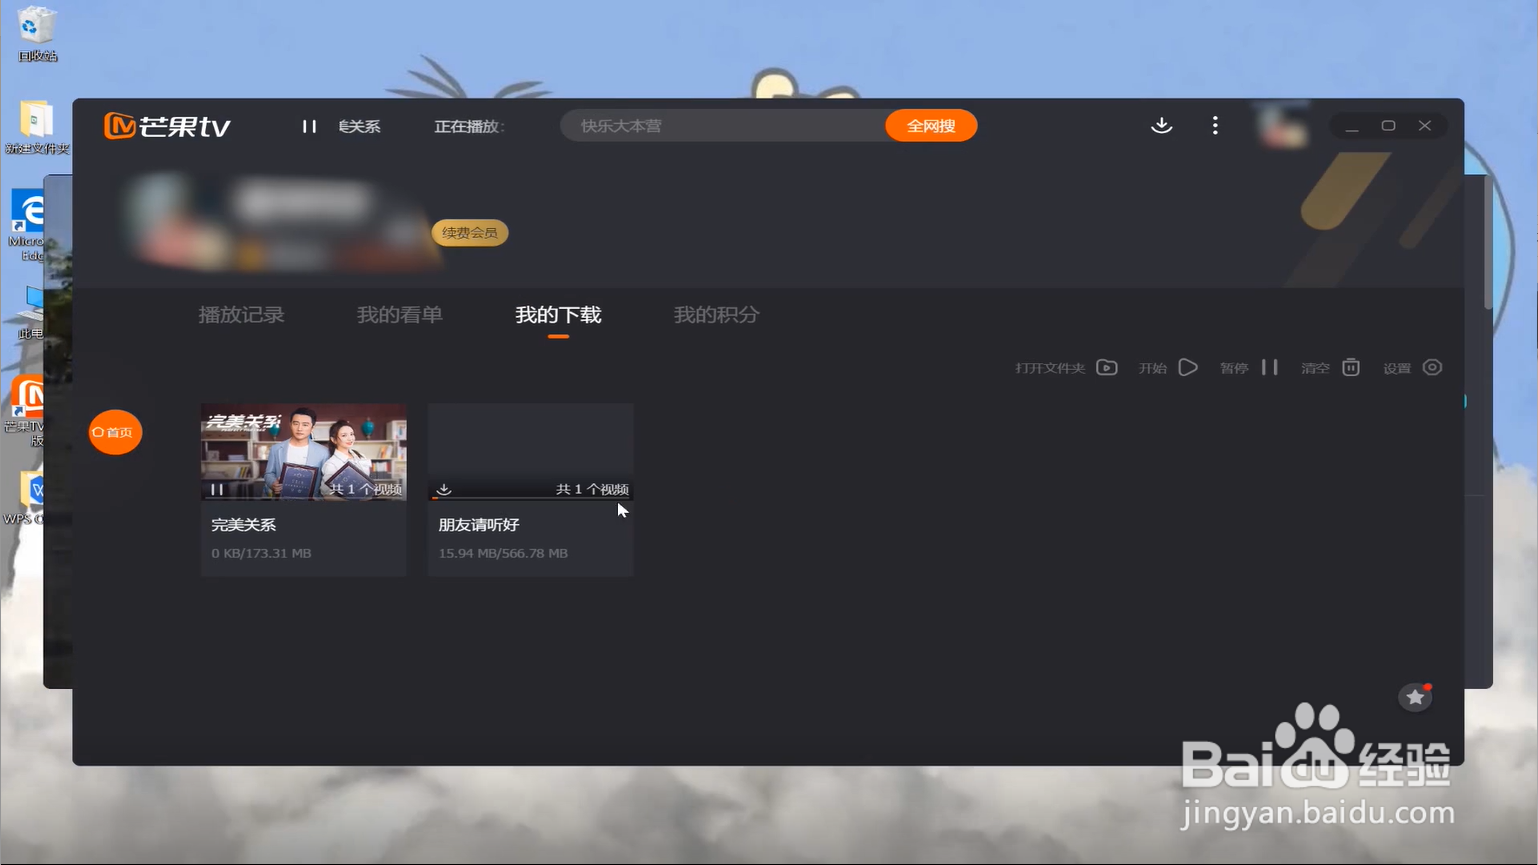Select the 我的下载 tab
1538x865 pixels.
[x=558, y=315]
